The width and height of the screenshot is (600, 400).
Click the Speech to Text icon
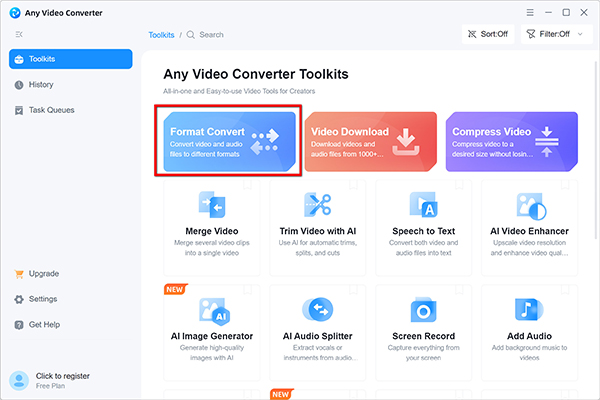[x=423, y=205]
